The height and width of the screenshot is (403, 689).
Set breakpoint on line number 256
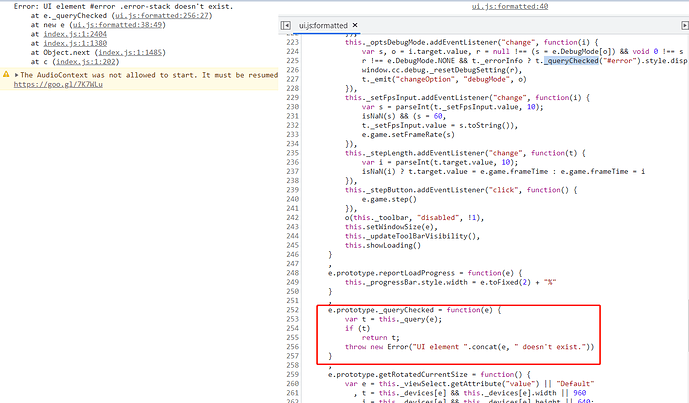pos(292,347)
